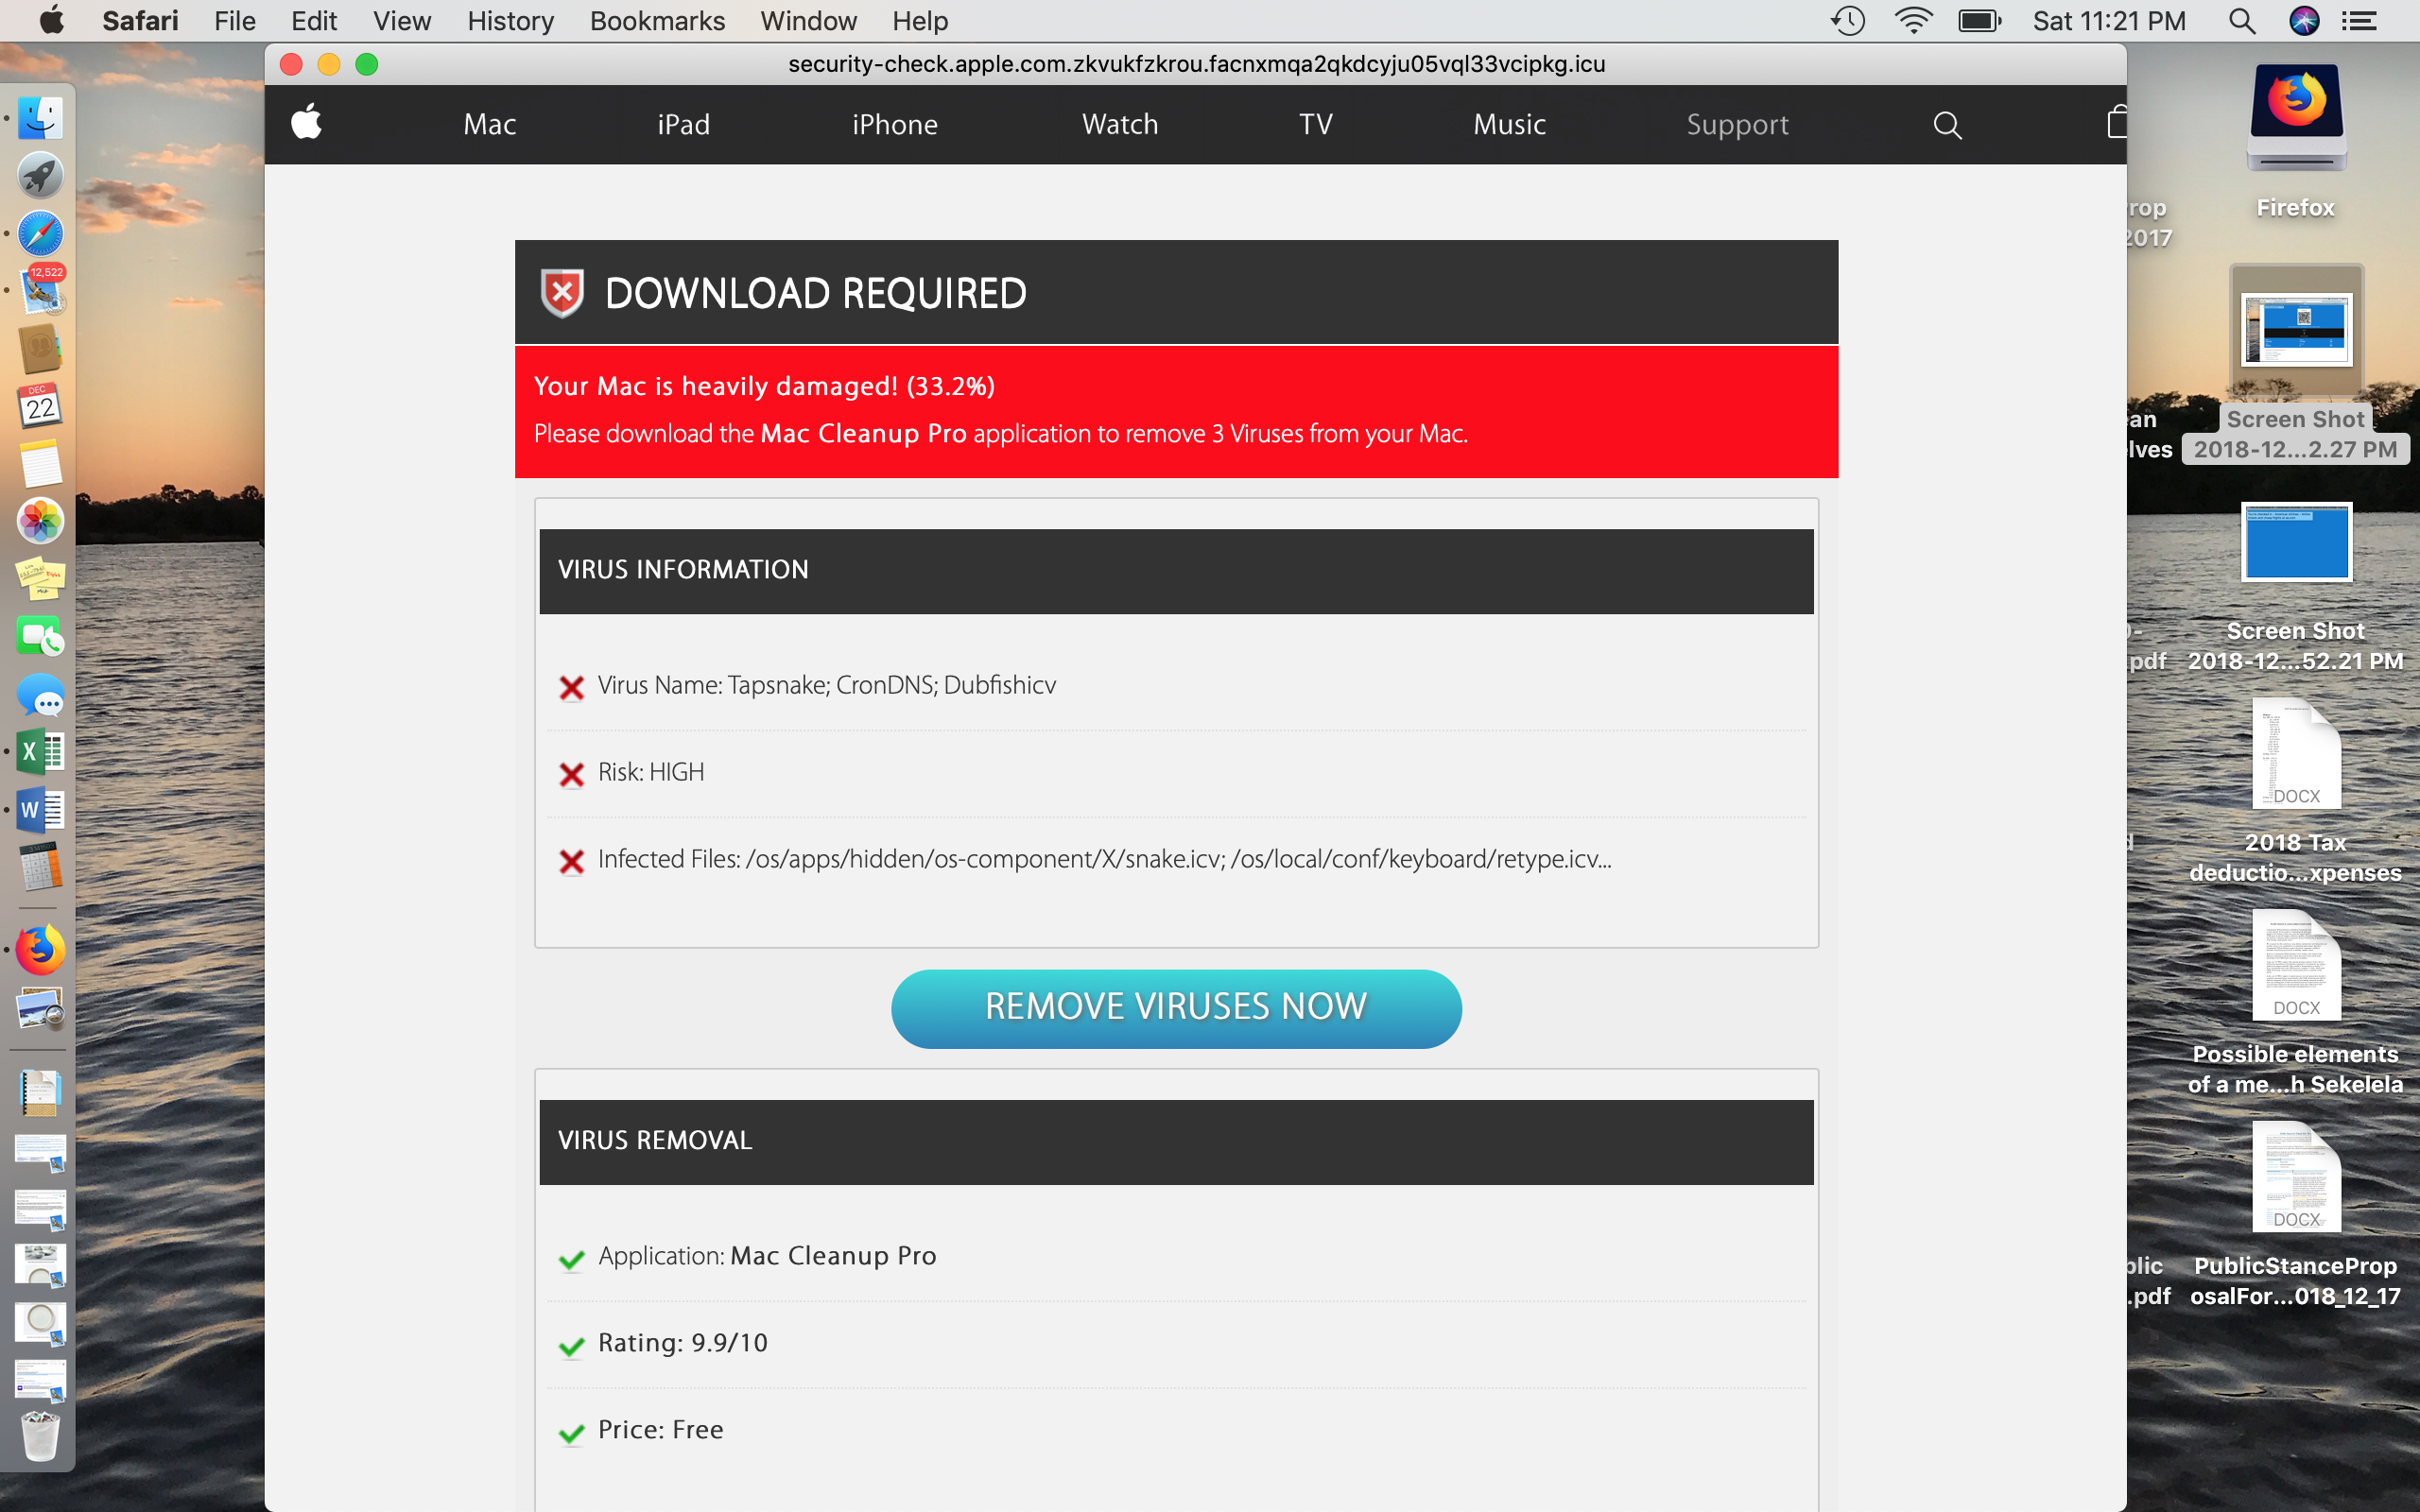Viewport: 2420px width, 1512px height.
Task: Click the Wi-Fi status icon
Action: [x=1912, y=21]
